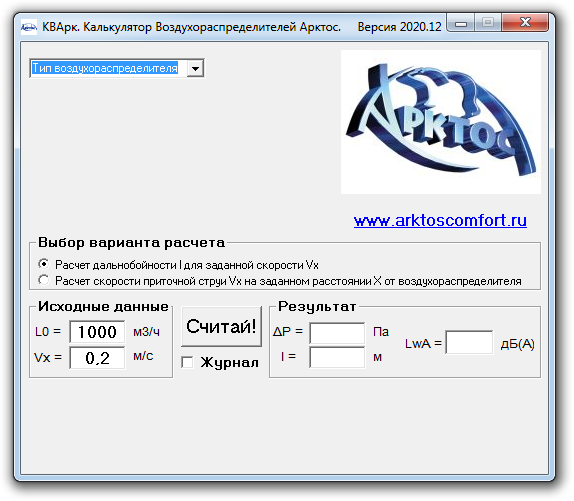Click the 'Тип воздухораспределителя' combo box text
Image resolution: width=574 pixels, height=501 pixels.
pyautogui.click(x=105, y=68)
